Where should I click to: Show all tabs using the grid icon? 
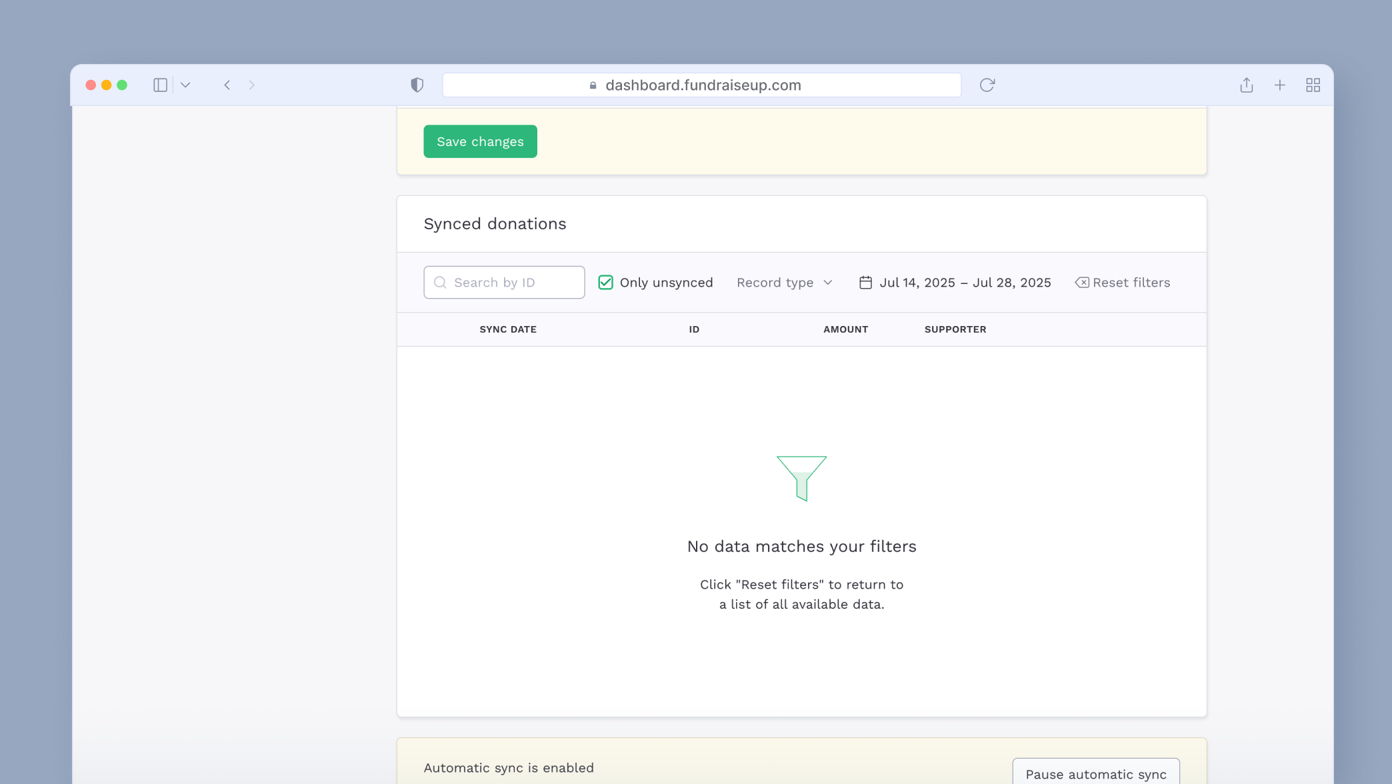(x=1313, y=85)
